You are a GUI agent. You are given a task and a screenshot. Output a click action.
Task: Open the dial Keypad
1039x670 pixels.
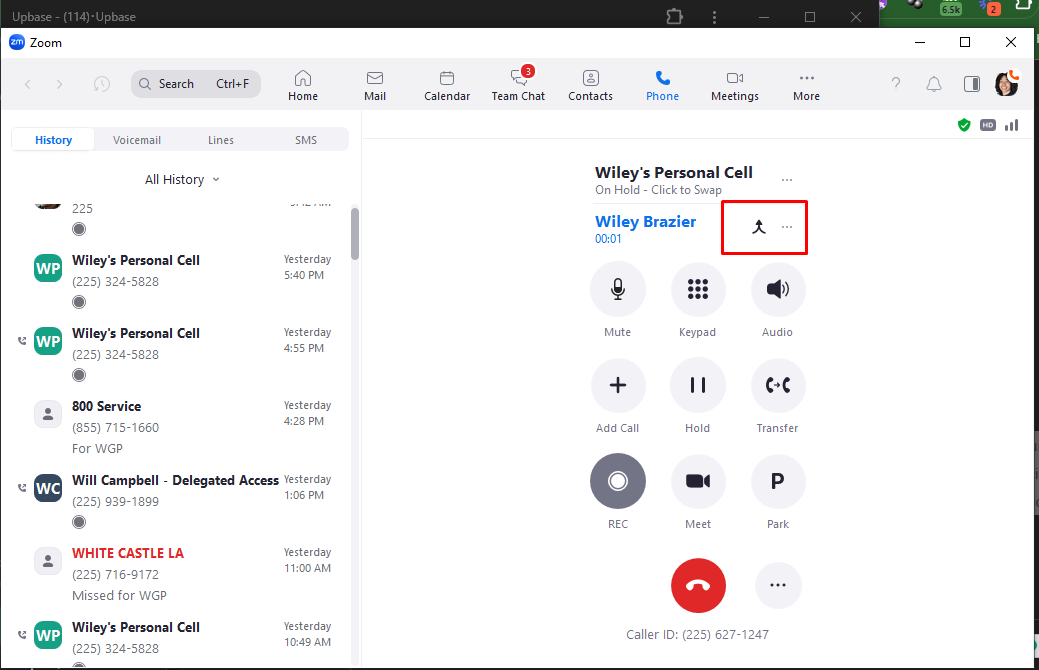click(698, 290)
